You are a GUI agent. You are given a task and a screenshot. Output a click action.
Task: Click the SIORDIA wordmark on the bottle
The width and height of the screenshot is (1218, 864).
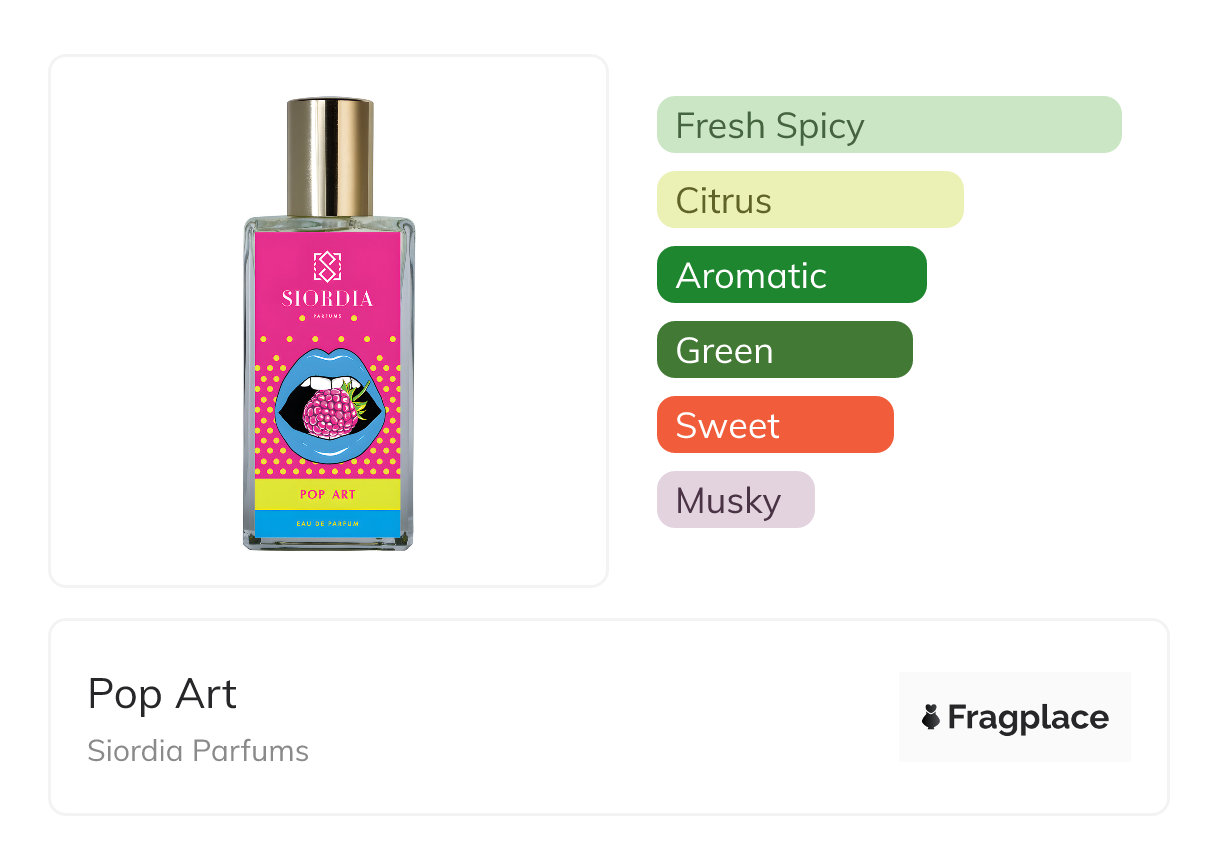[328, 298]
